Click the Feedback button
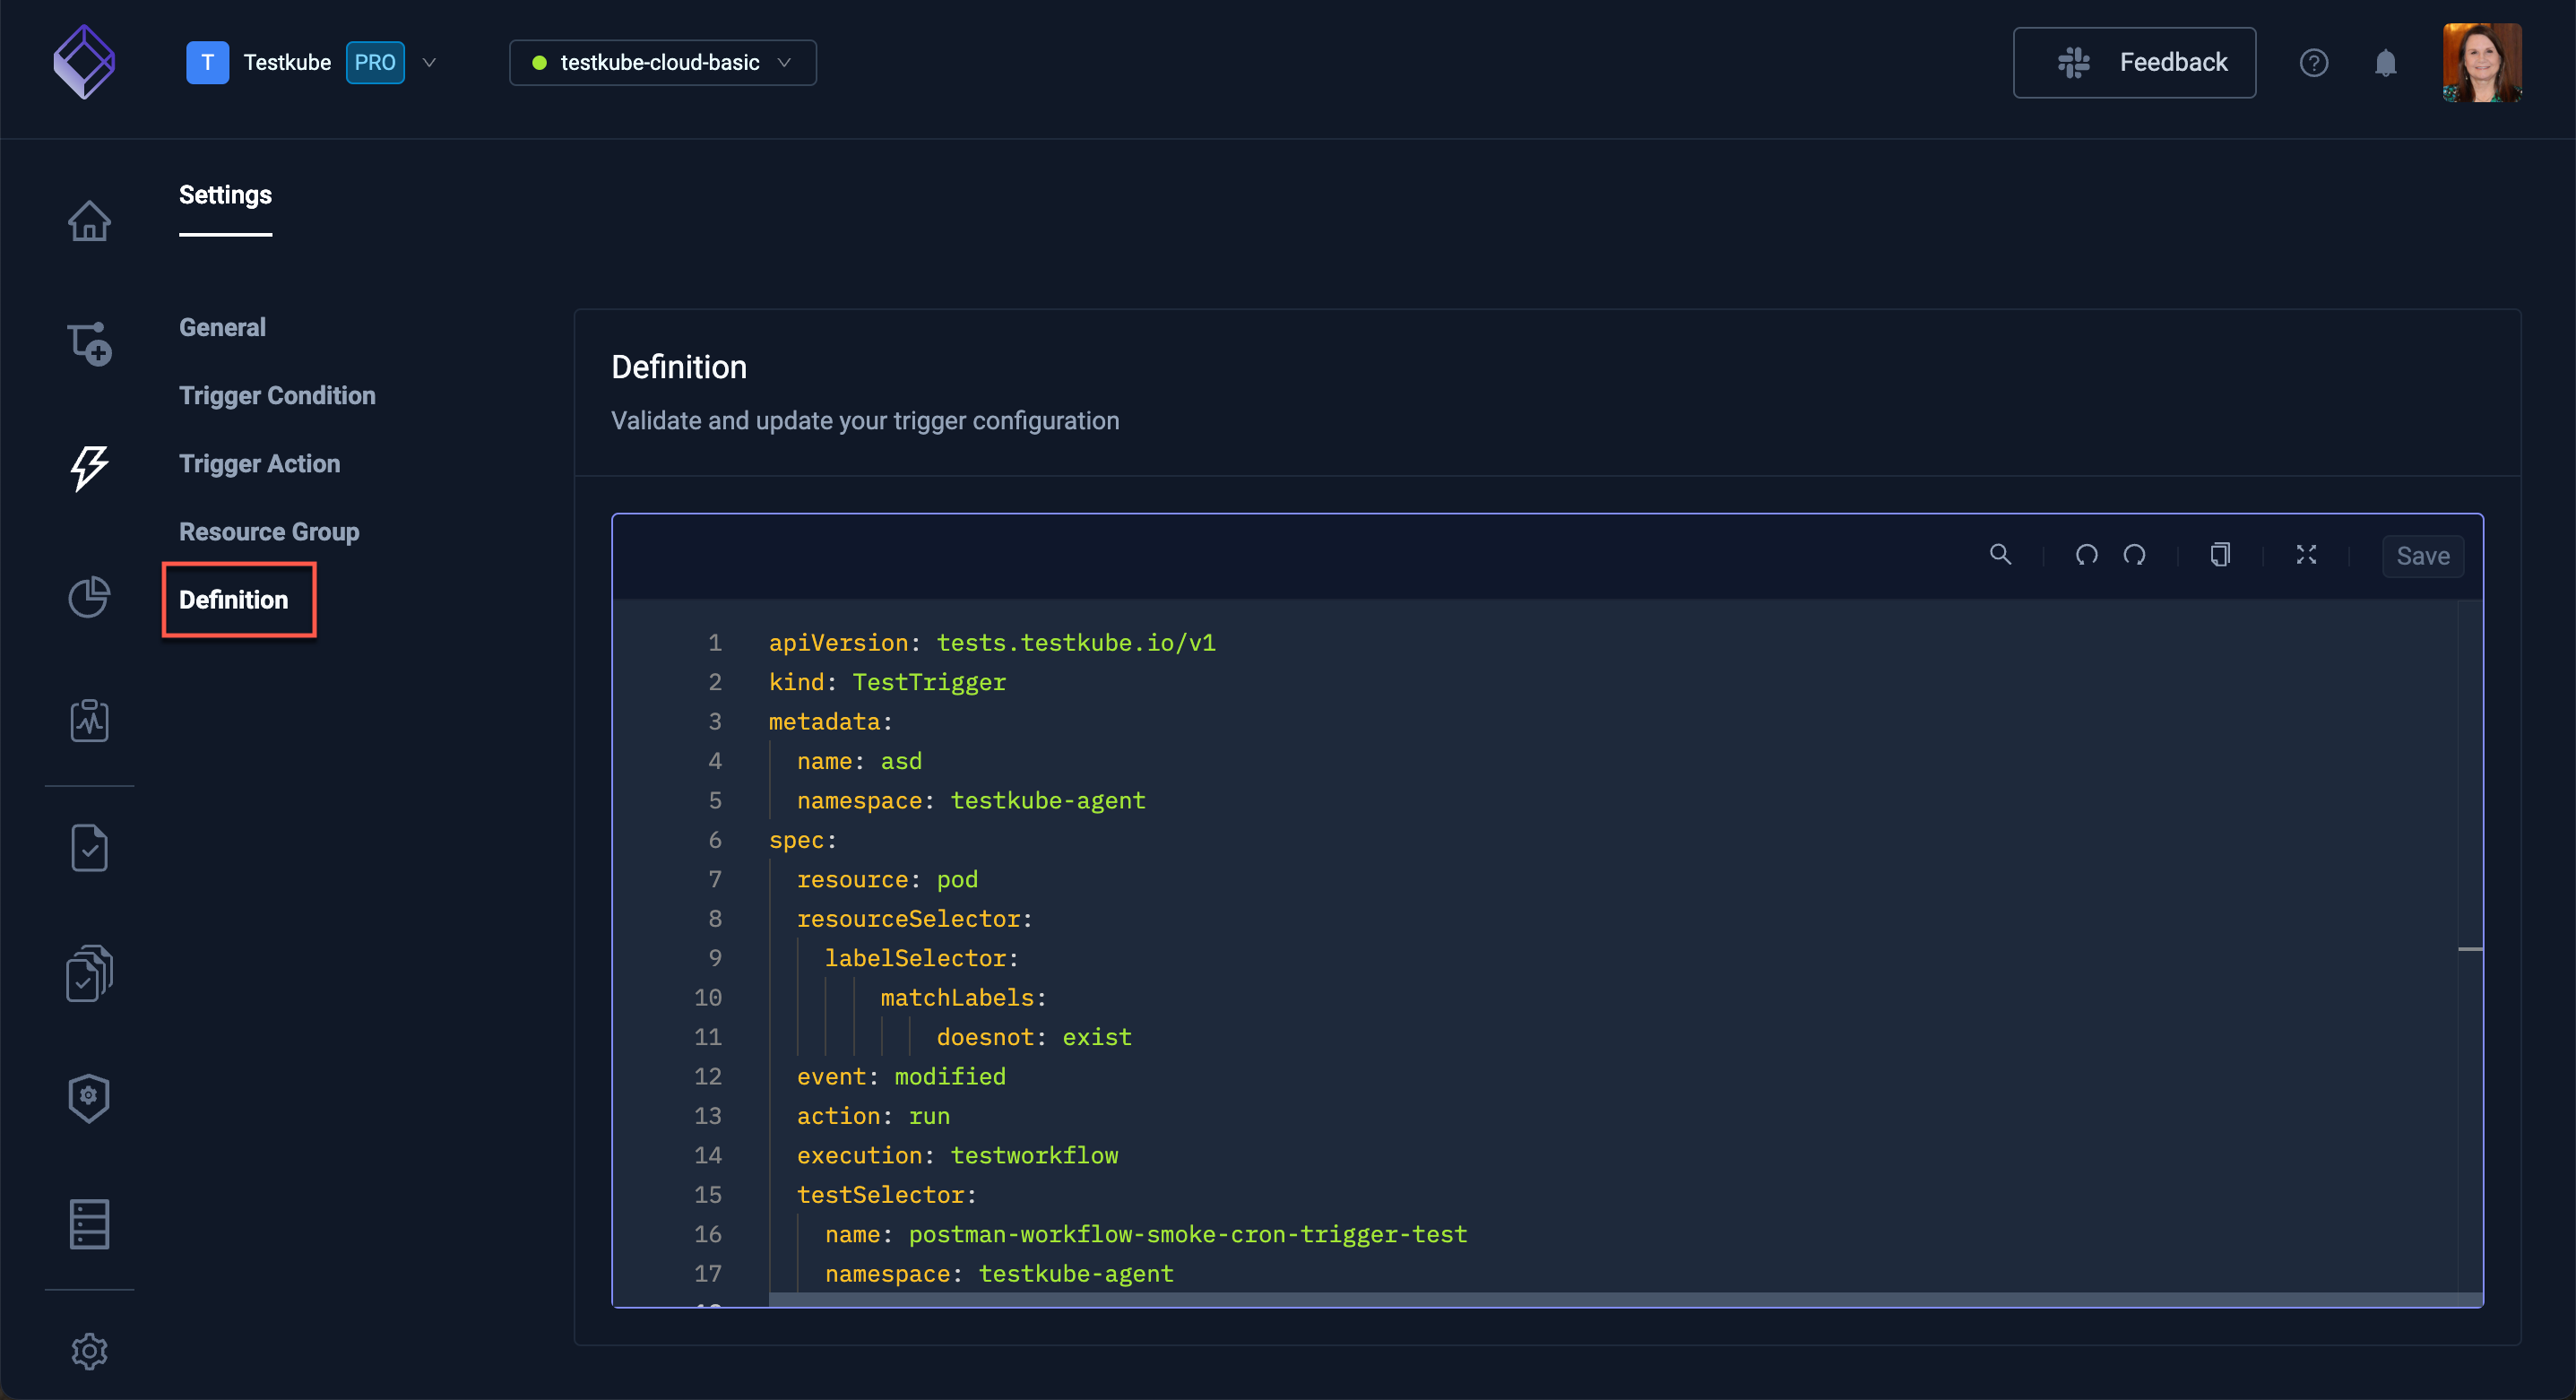The width and height of the screenshot is (2576, 1400). 2133,63
